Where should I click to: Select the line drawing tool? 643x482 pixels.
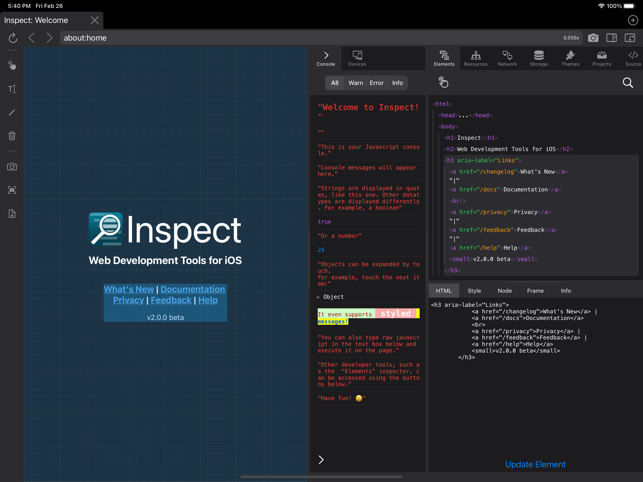tap(12, 112)
